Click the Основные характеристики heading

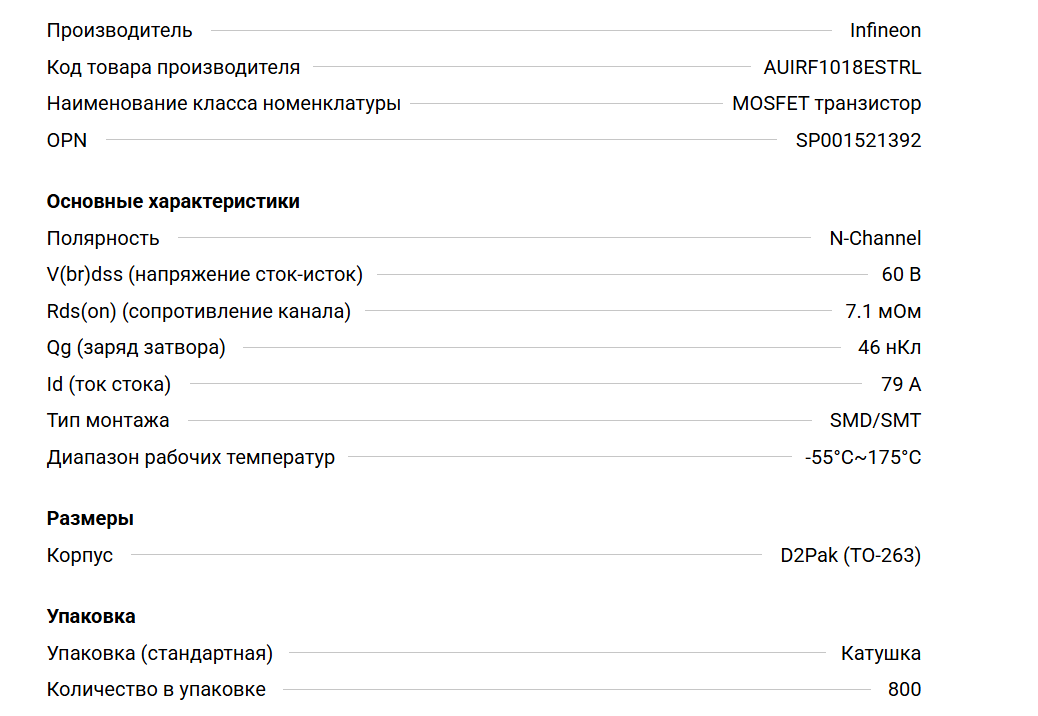point(173,201)
